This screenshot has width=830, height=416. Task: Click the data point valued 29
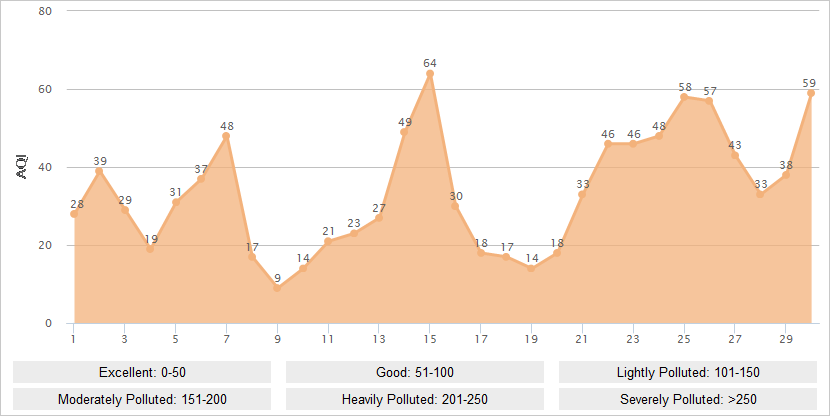click(x=124, y=210)
